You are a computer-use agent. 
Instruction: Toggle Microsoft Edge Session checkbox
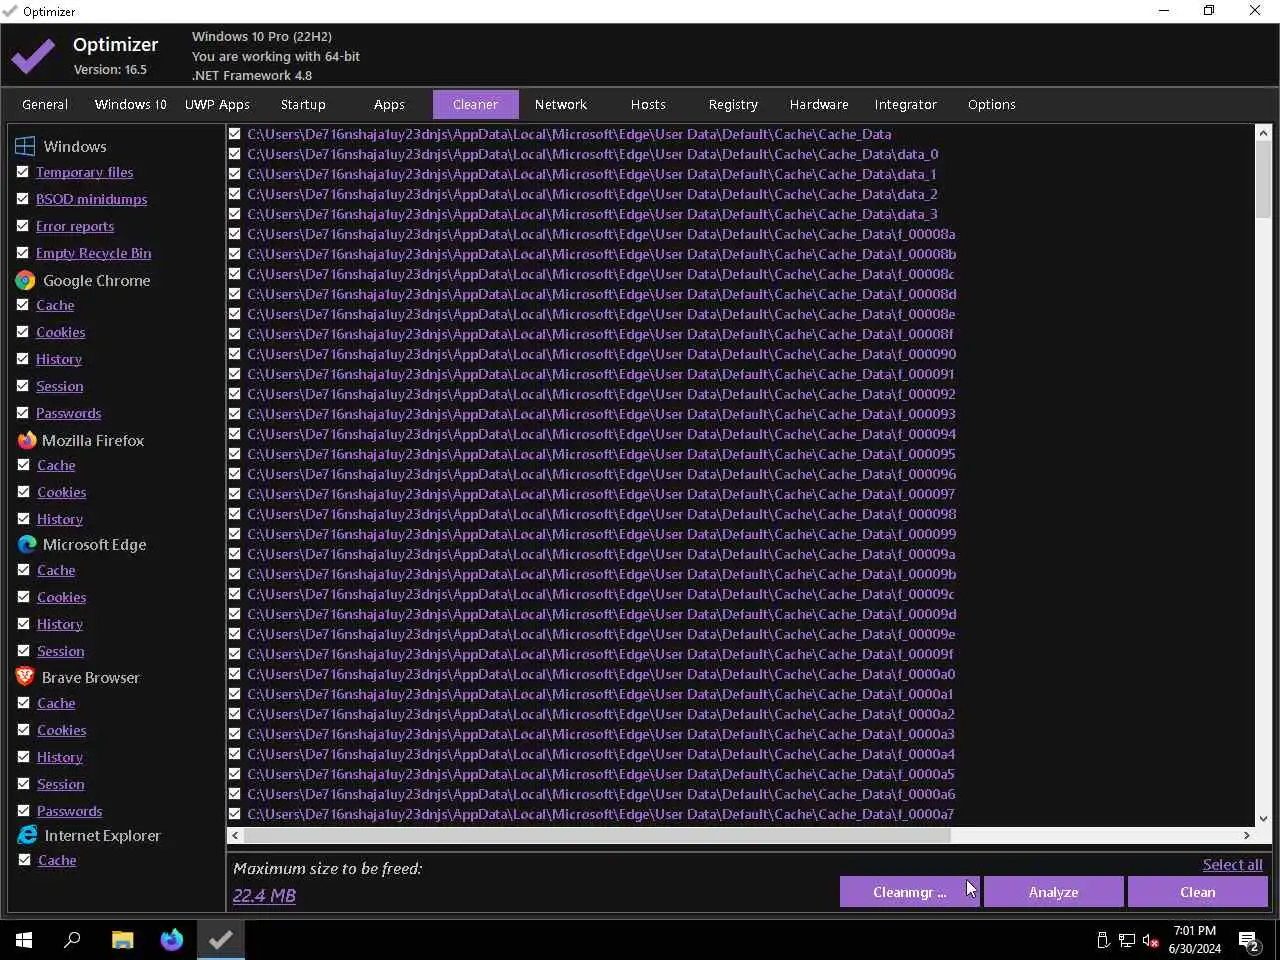pos(23,651)
